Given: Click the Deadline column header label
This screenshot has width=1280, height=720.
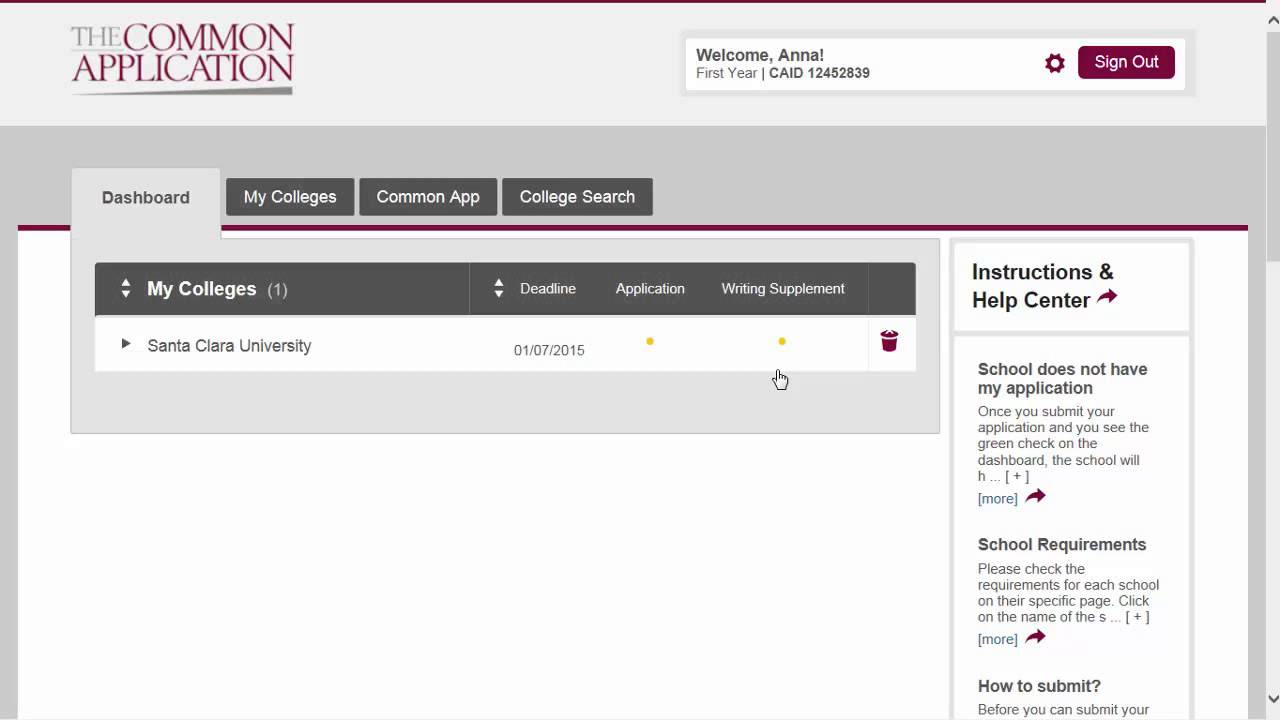Looking at the screenshot, I should click(x=548, y=289).
